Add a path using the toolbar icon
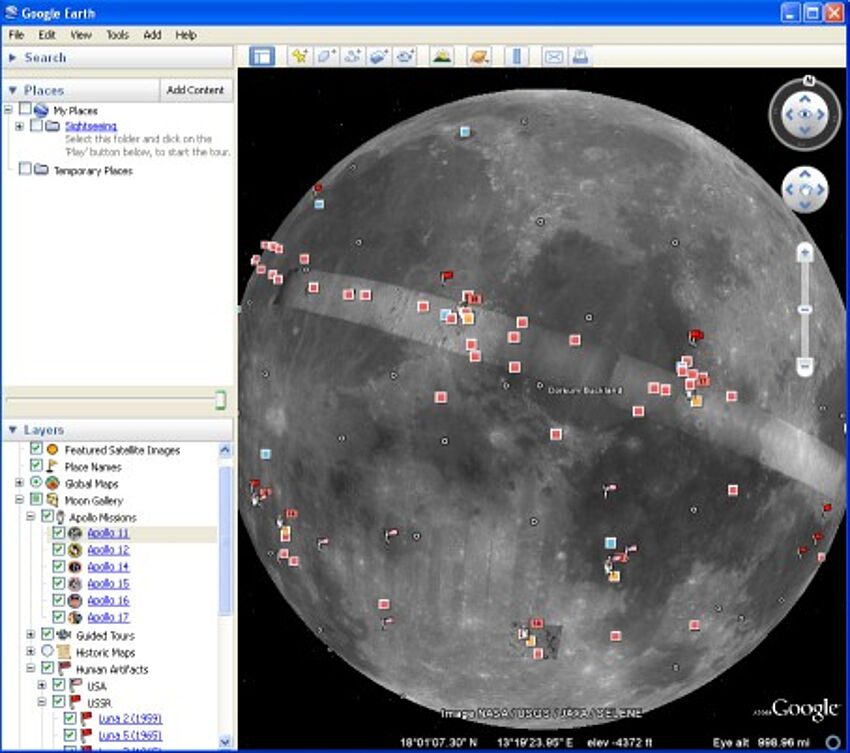The image size is (850, 753). [x=353, y=56]
